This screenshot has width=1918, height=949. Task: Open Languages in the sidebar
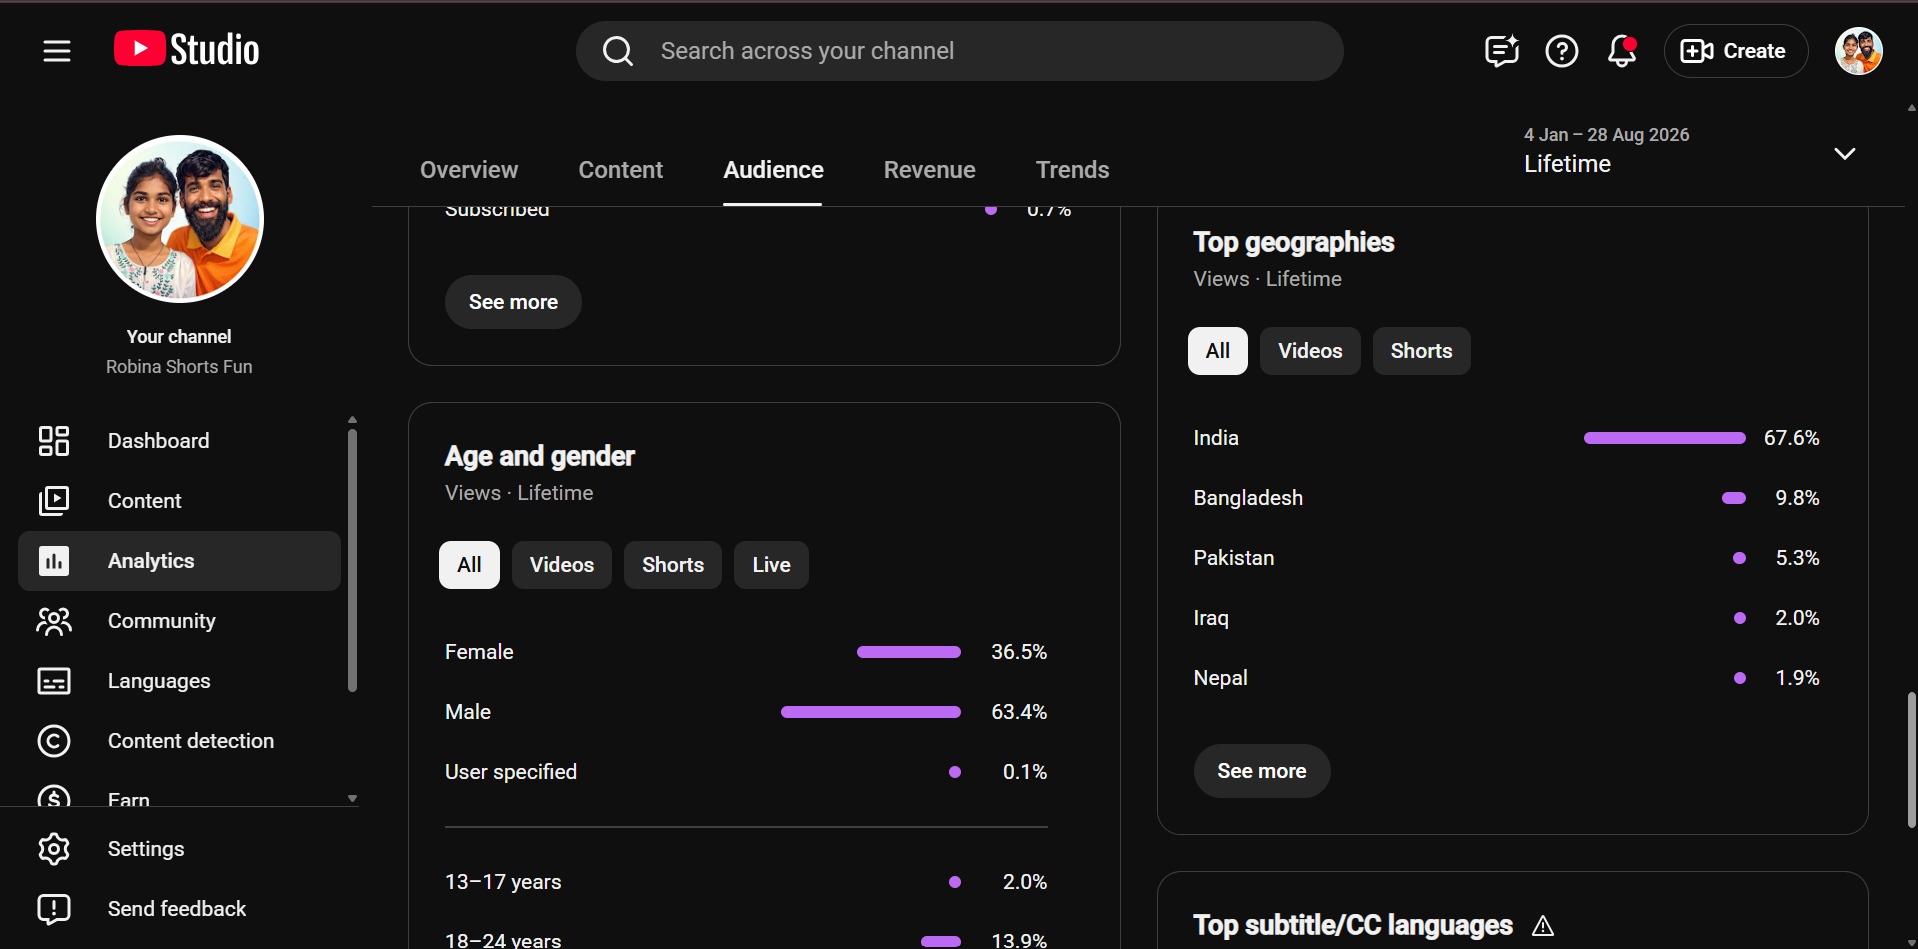180,681
